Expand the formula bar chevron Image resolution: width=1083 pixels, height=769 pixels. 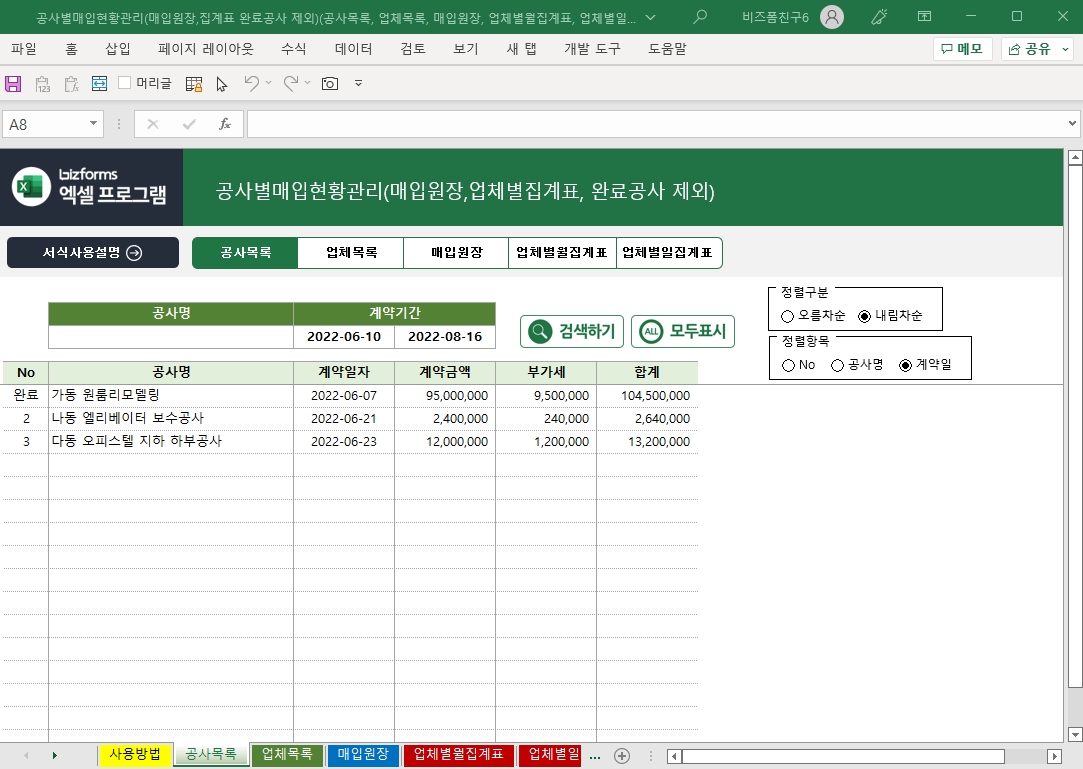coord(1072,124)
